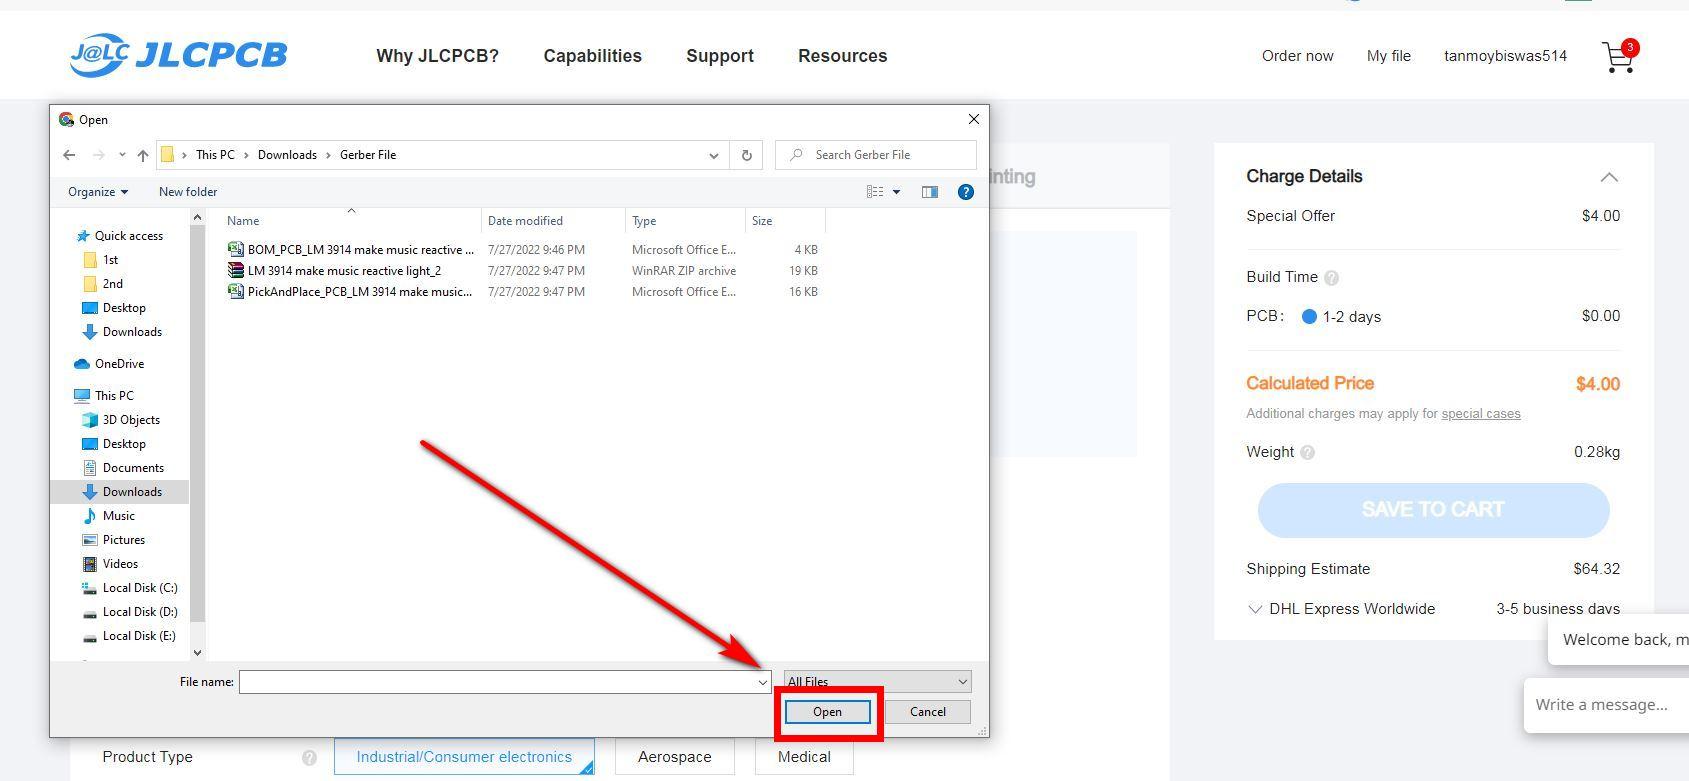Go back in the Open dialog
This screenshot has width=1689, height=781.
click(x=69, y=155)
